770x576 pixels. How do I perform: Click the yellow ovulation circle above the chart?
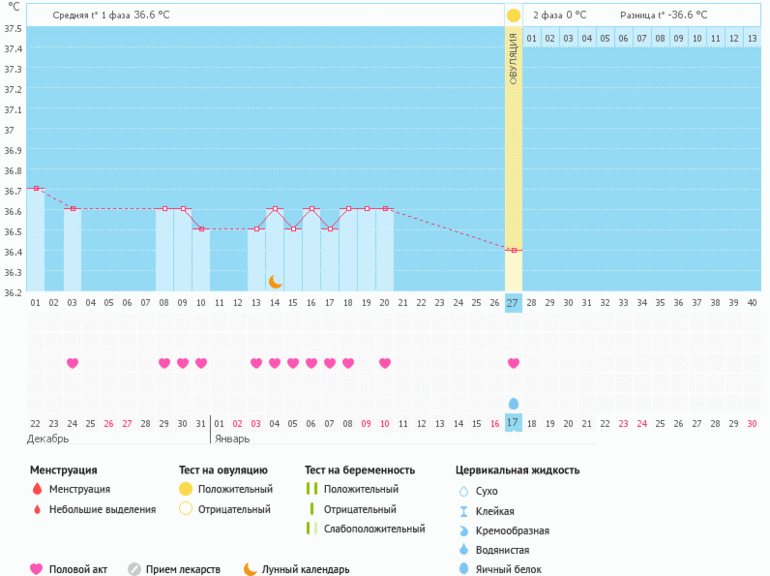tap(513, 16)
